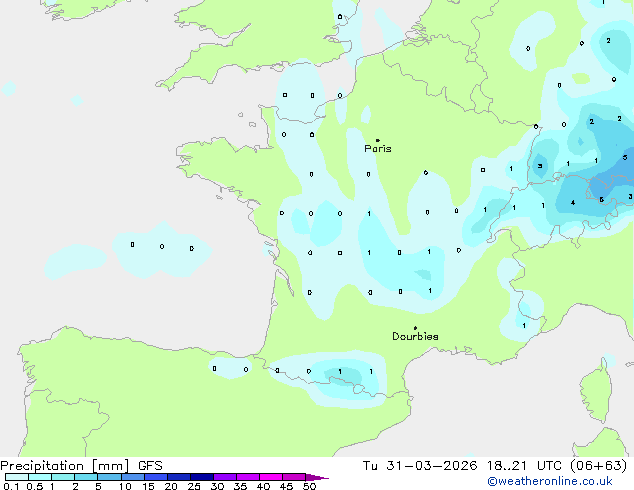Select the Paris city marker dot

(378, 140)
